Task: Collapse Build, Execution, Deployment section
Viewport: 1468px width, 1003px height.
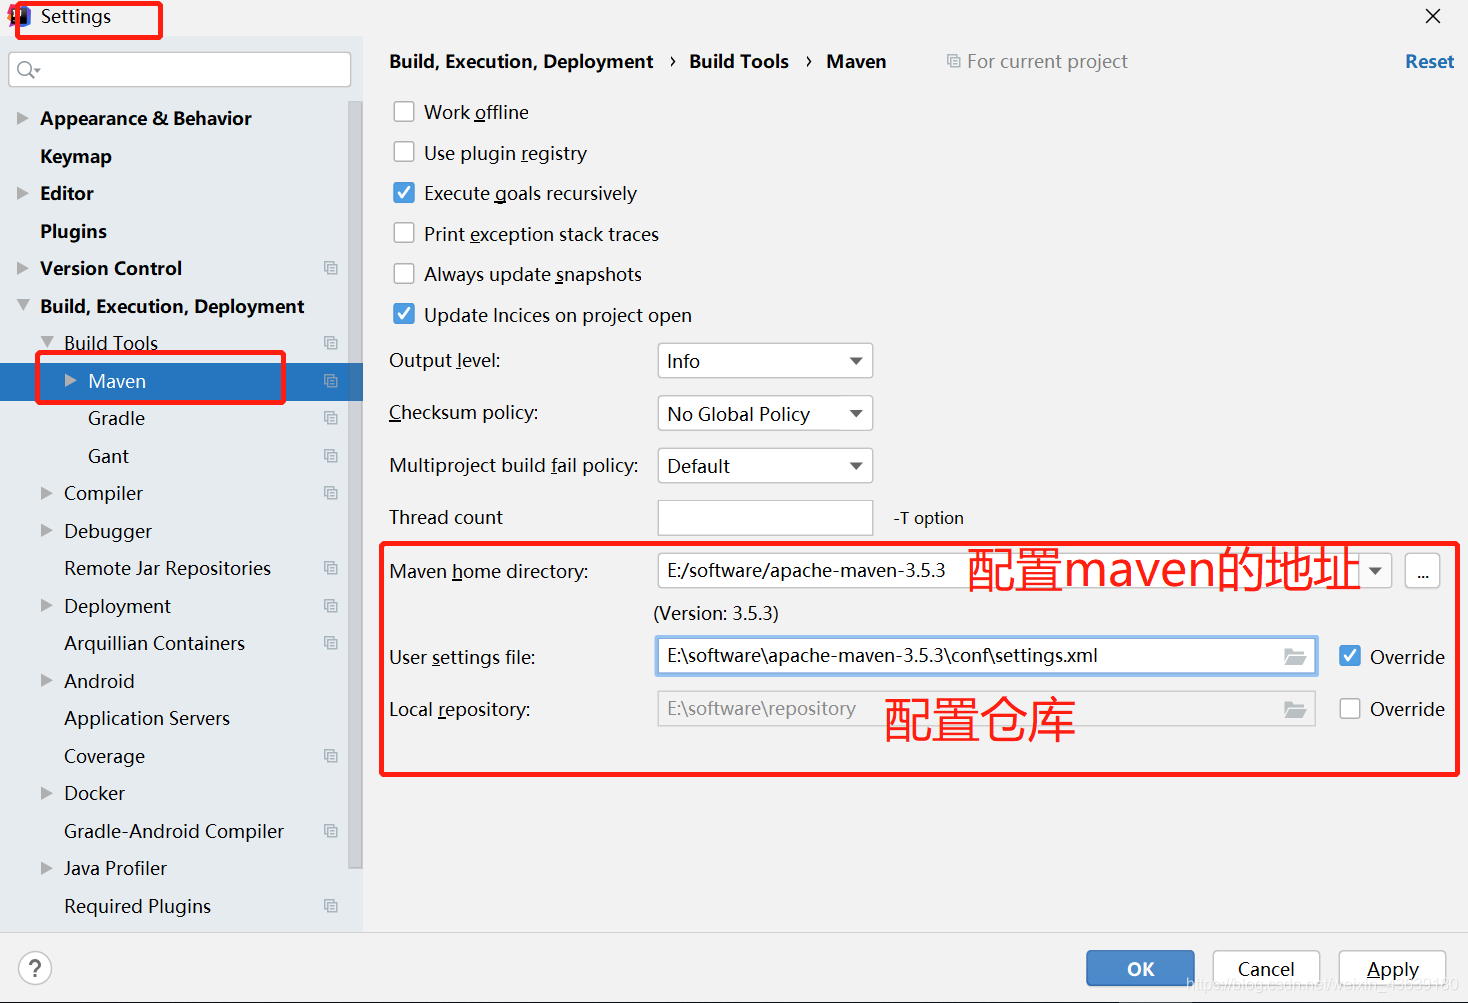Action: [x=22, y=306]
